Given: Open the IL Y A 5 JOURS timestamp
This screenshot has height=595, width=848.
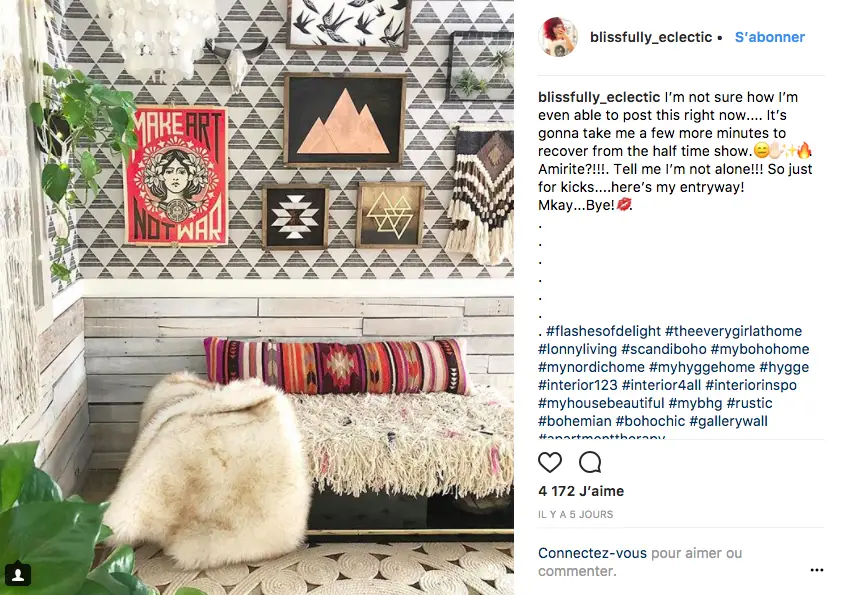Looking at the screenshot, I should [x=575, y=514].
